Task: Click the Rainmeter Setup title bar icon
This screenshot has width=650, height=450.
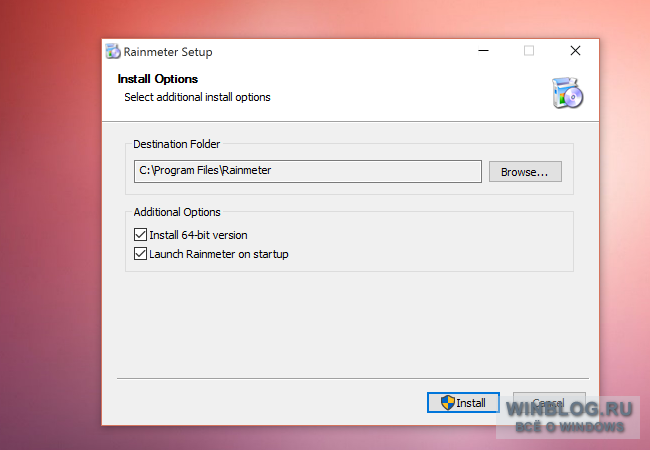Action: click(113, 51)
